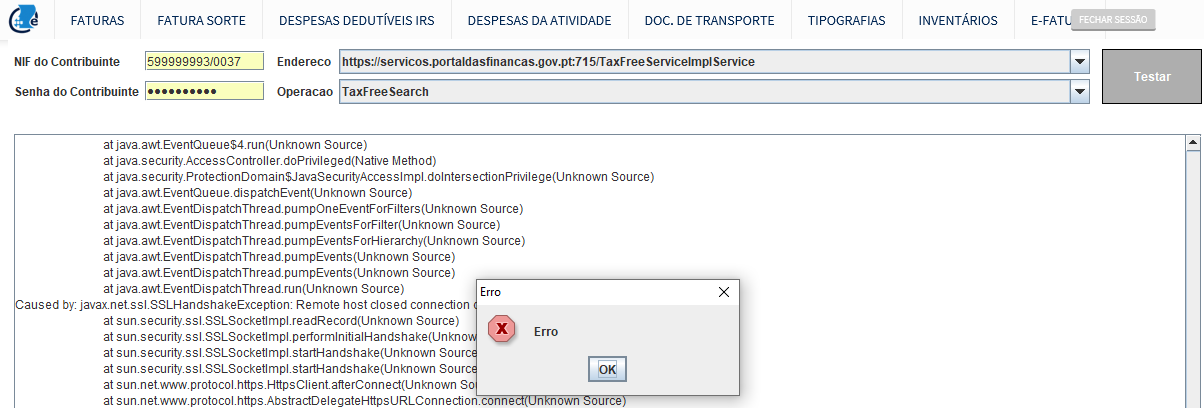Close the Erro dialog window

coord(725,292)
